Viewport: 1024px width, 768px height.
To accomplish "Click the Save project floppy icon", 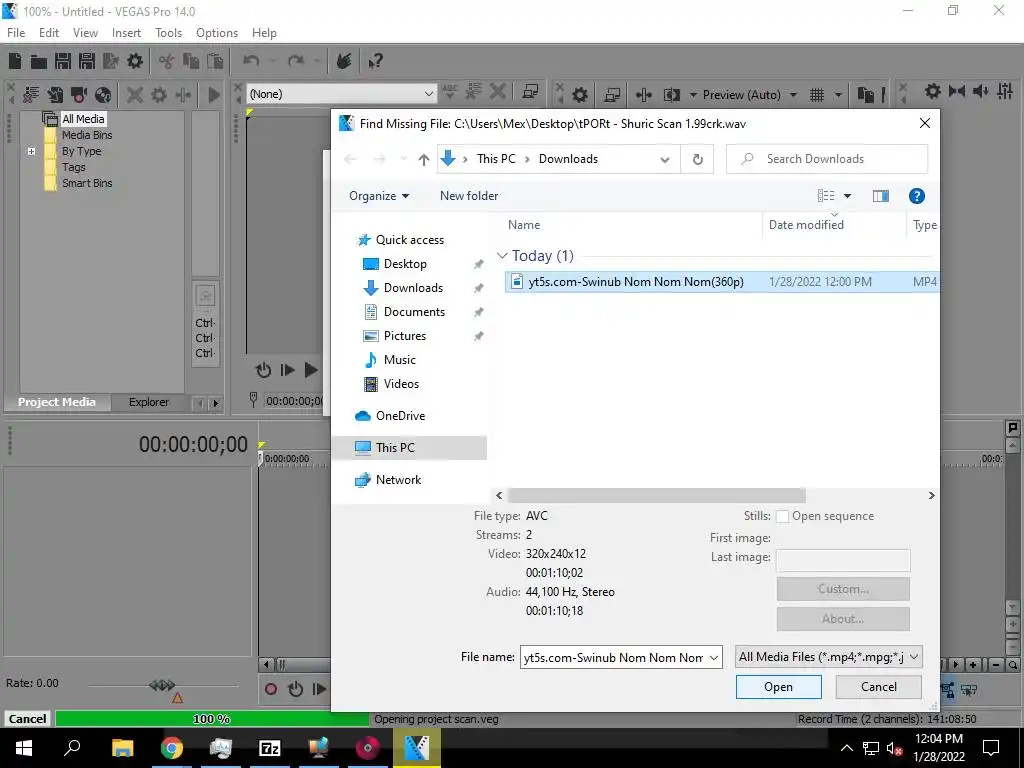I will click(63, 61).
